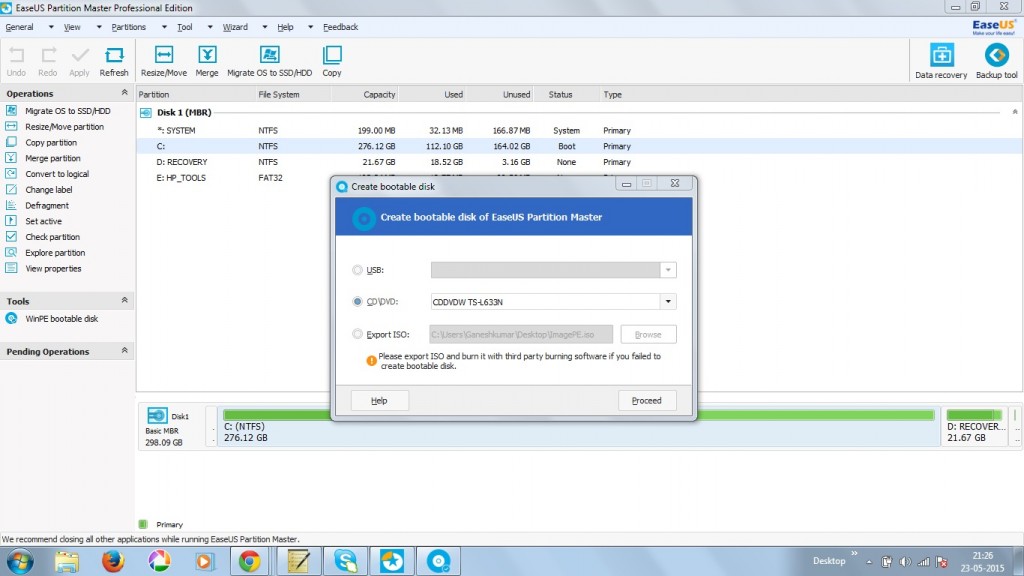Open the Help menu in menu bar
Viewport: 1024px width, 576px height.
(x=285, y=27)
